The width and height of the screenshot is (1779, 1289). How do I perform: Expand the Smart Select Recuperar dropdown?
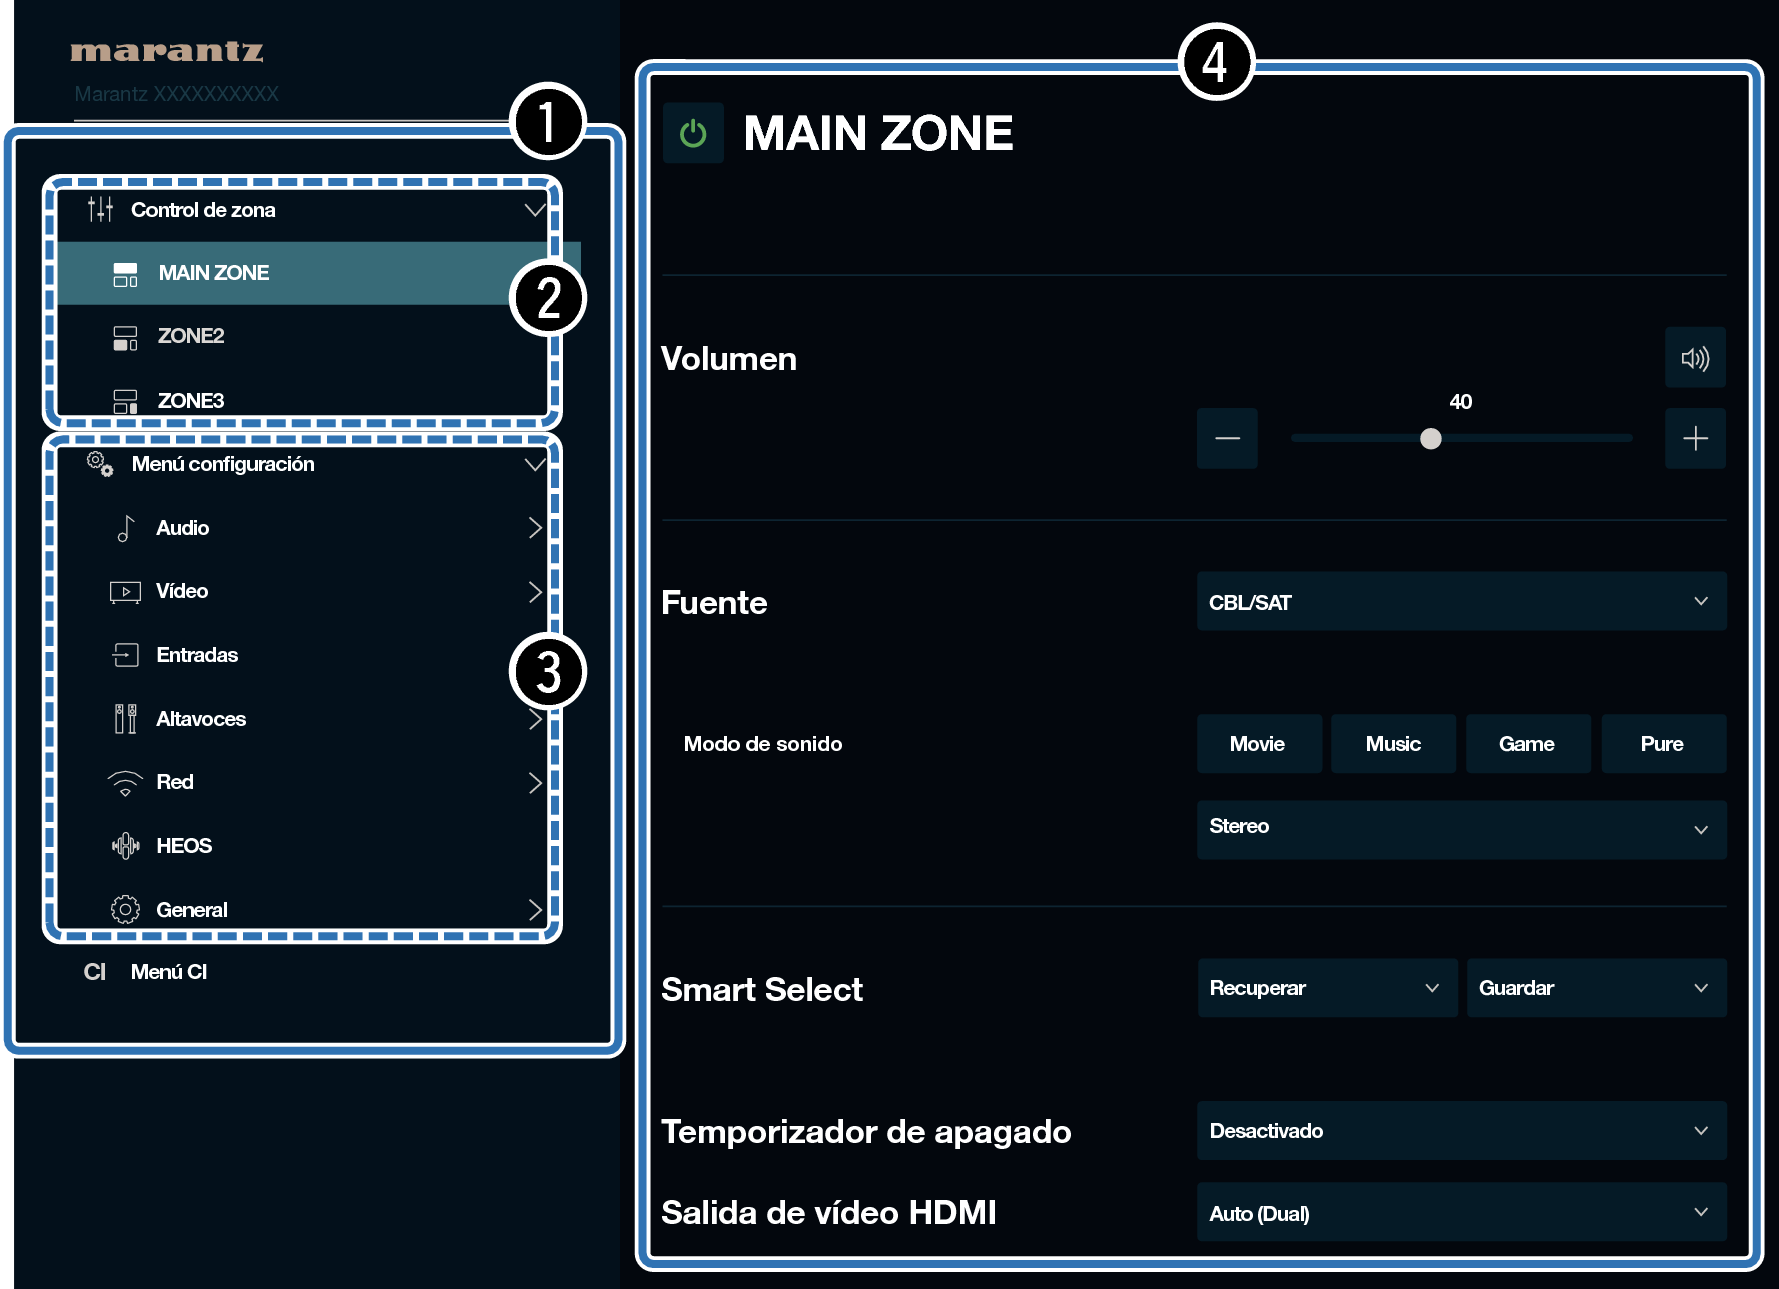[1326, 988]
